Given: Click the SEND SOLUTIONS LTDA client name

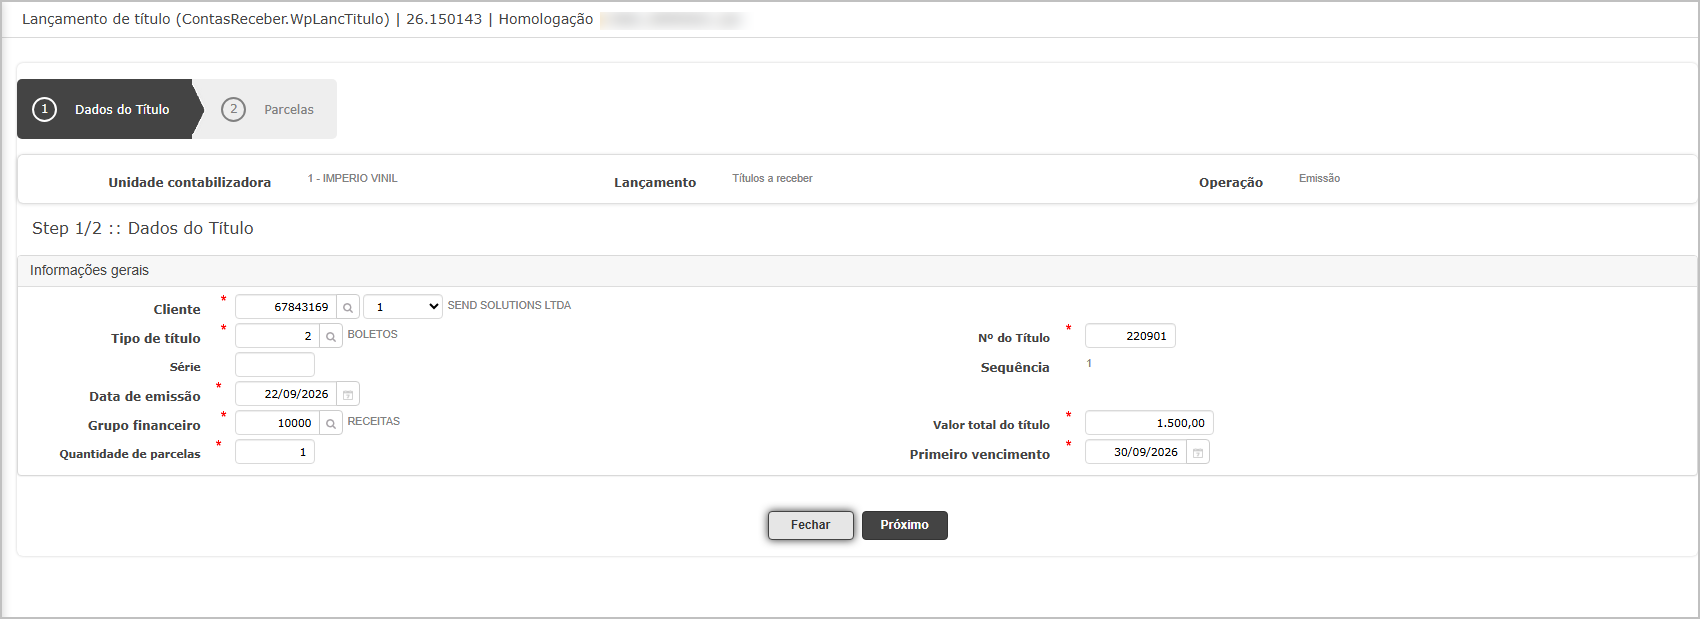Looking at the screenshot, I should tap(509, 306).
